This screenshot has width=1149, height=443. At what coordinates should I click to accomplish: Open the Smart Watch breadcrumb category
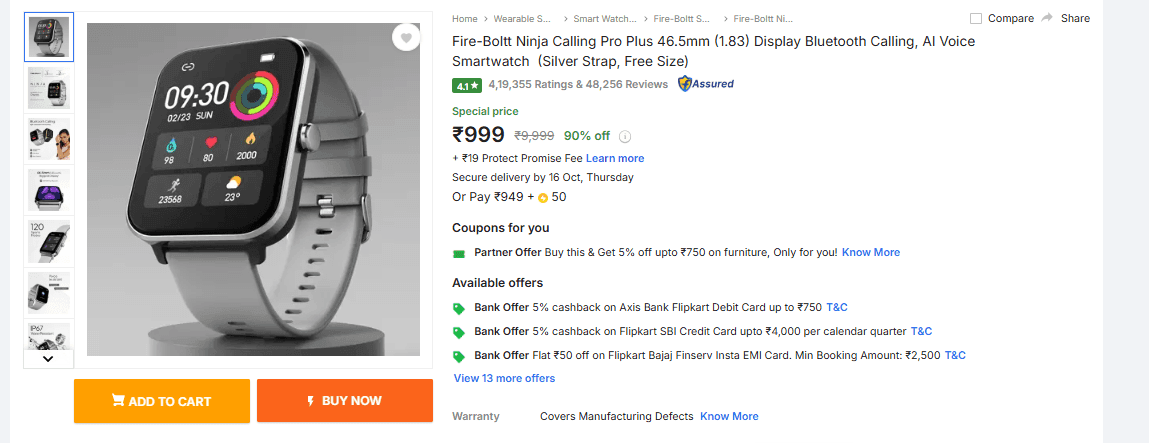point(604,18)
